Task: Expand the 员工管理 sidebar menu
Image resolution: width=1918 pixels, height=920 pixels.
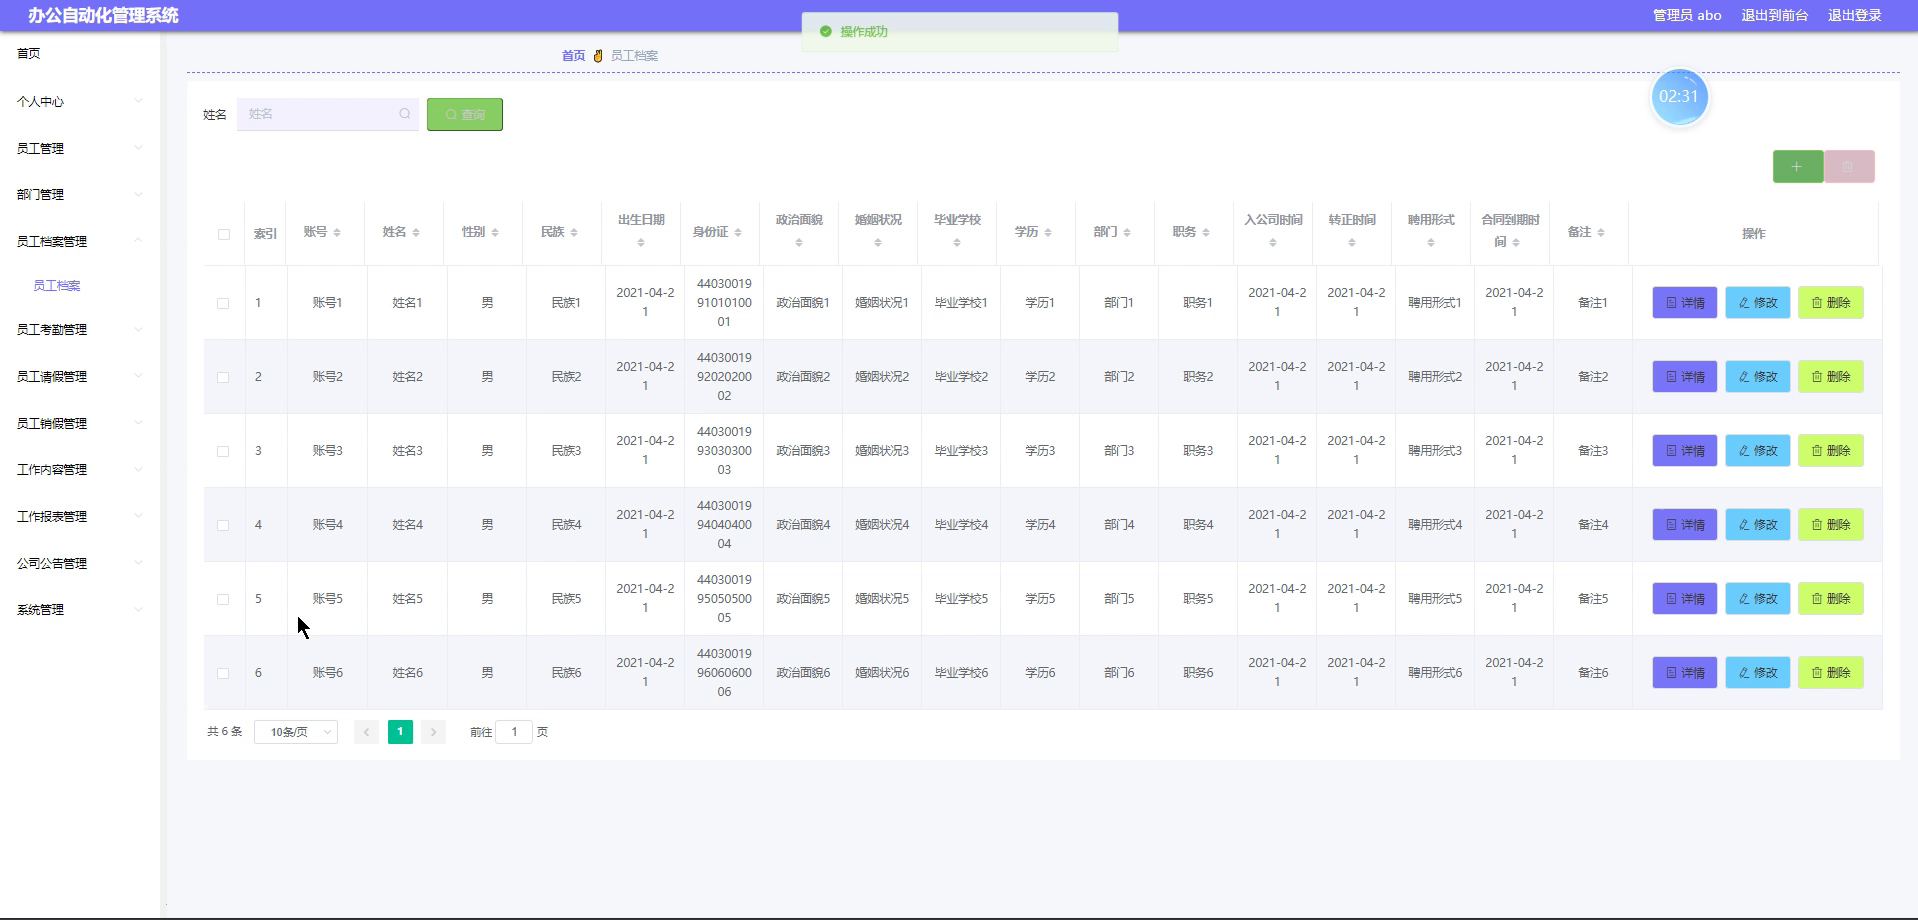Action: pyautogui.click(x=80, y=148)
